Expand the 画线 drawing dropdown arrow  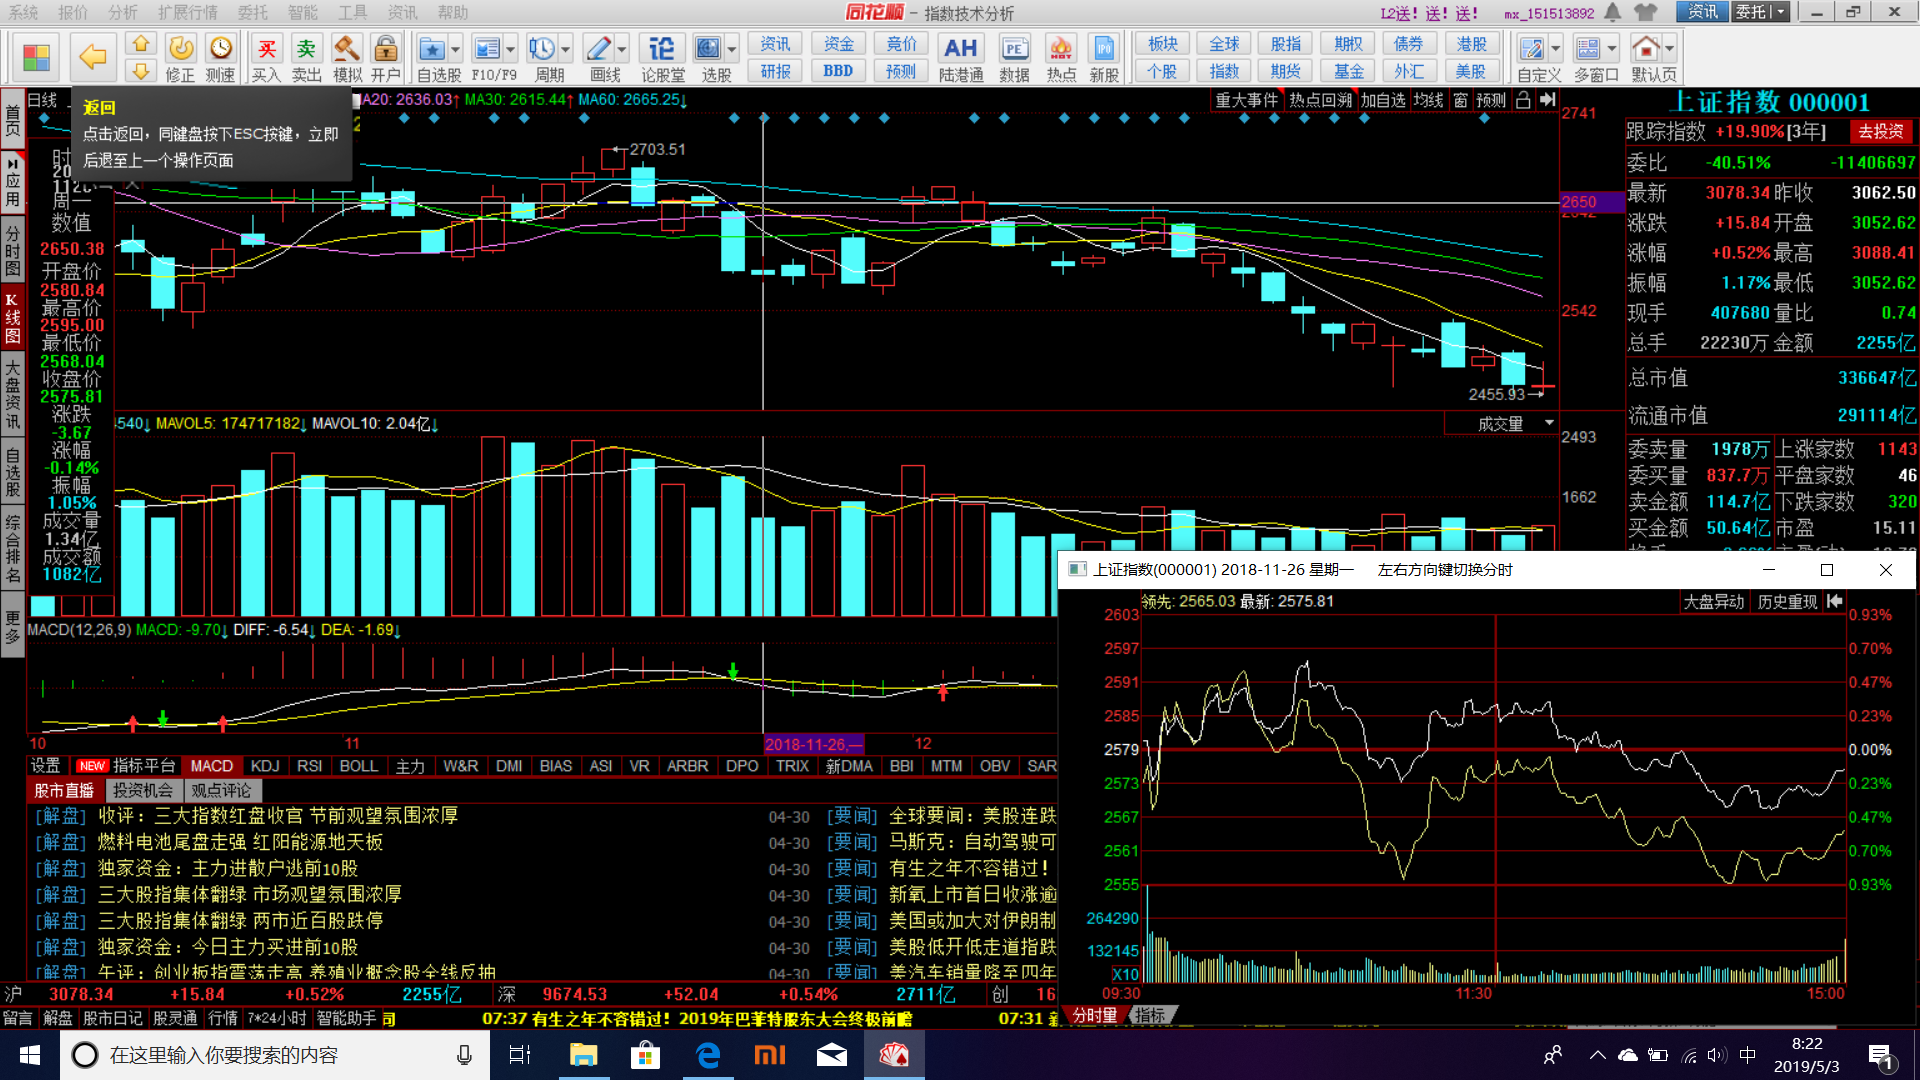(x=622, y=49)
